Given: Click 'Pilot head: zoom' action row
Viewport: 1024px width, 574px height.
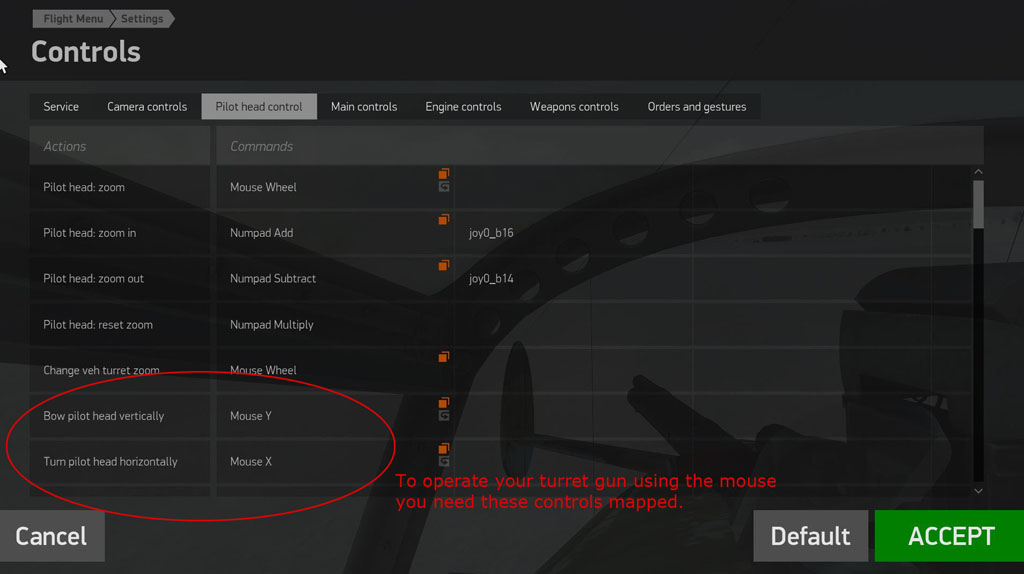Looking at the screenshot, I should [120, 187].
